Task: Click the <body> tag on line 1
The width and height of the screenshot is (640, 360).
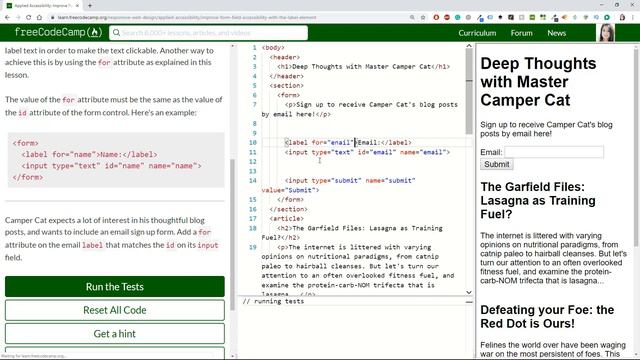Action: click(273, 48)
